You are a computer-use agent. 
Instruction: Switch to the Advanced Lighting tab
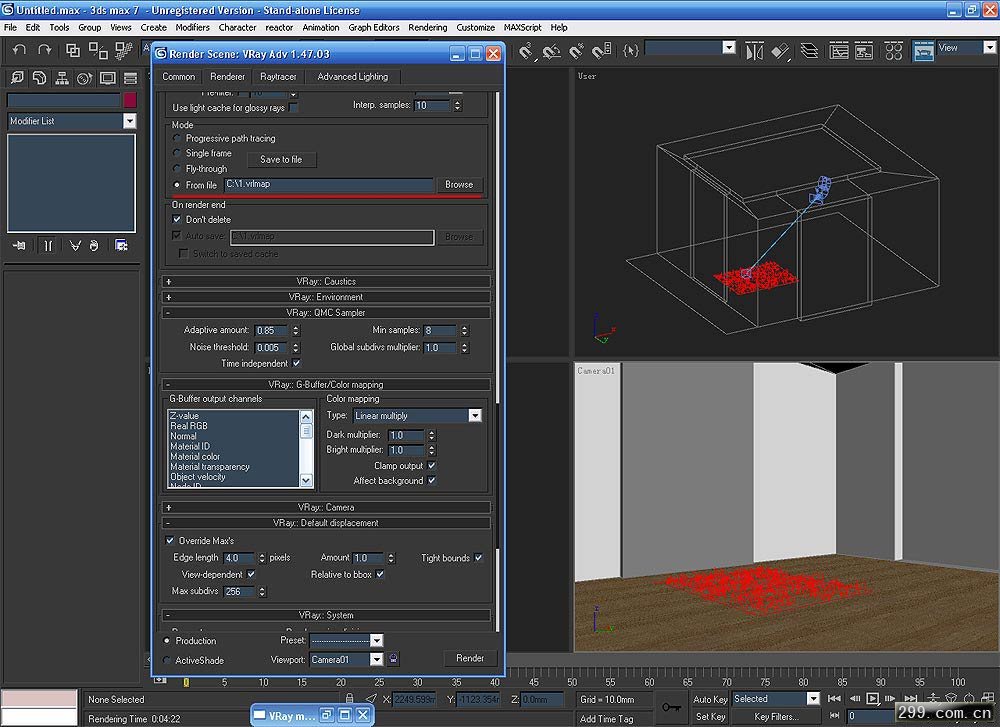[353, 77]
